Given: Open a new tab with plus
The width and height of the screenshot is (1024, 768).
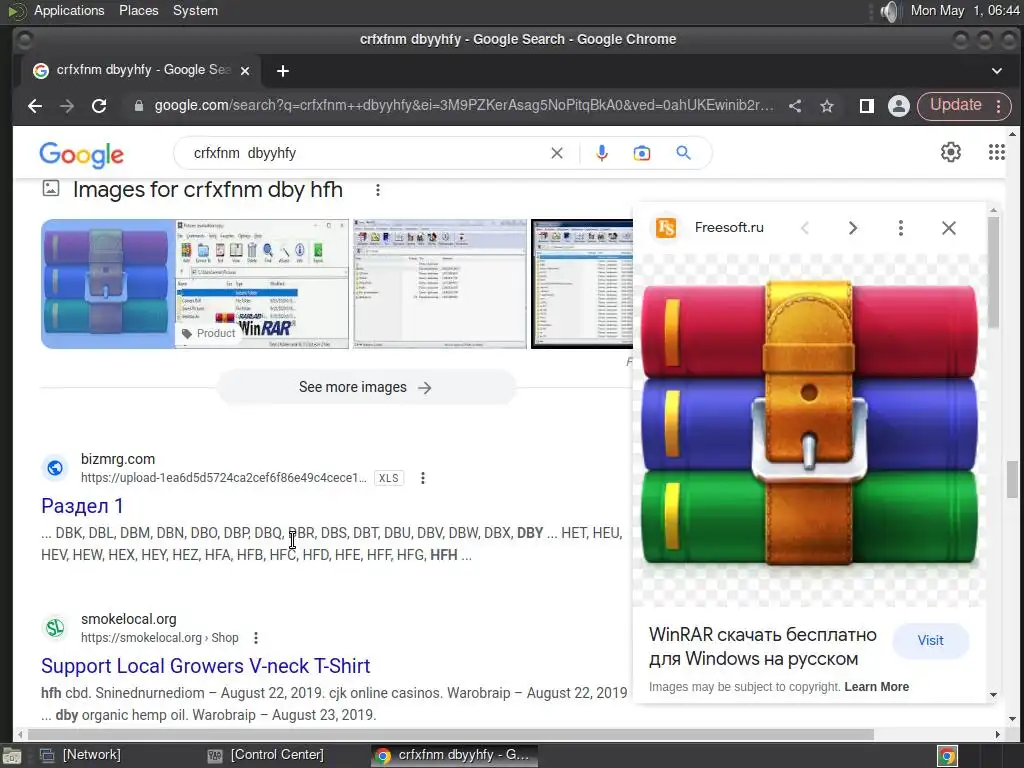Looking at the screenshot, I should (283, 71).
